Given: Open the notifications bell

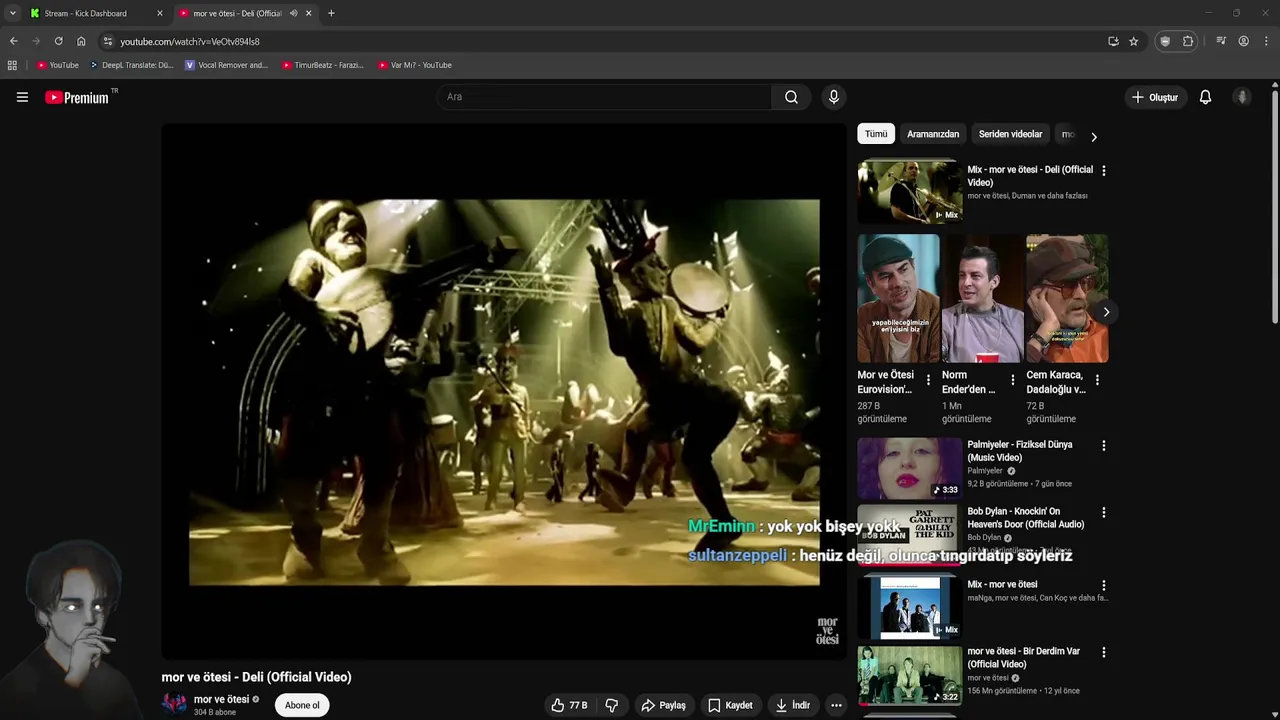Looking at the screenshot, I should tap(1205, 97).
